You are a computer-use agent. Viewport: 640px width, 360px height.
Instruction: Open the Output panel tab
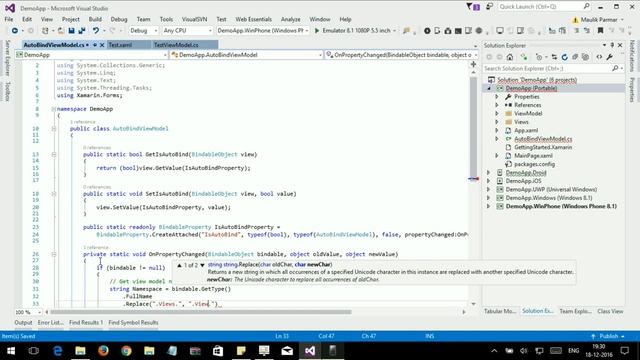(x=23, y=322)
